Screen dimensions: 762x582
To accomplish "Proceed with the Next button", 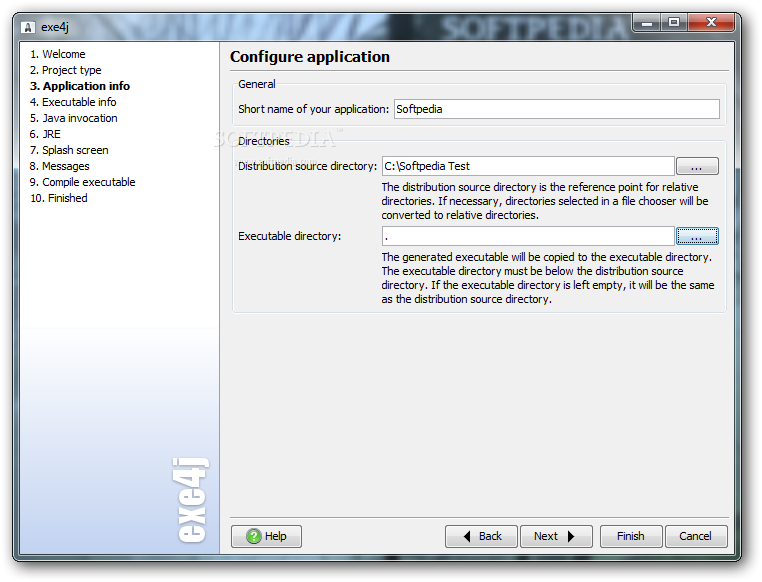I will [556, 536].
